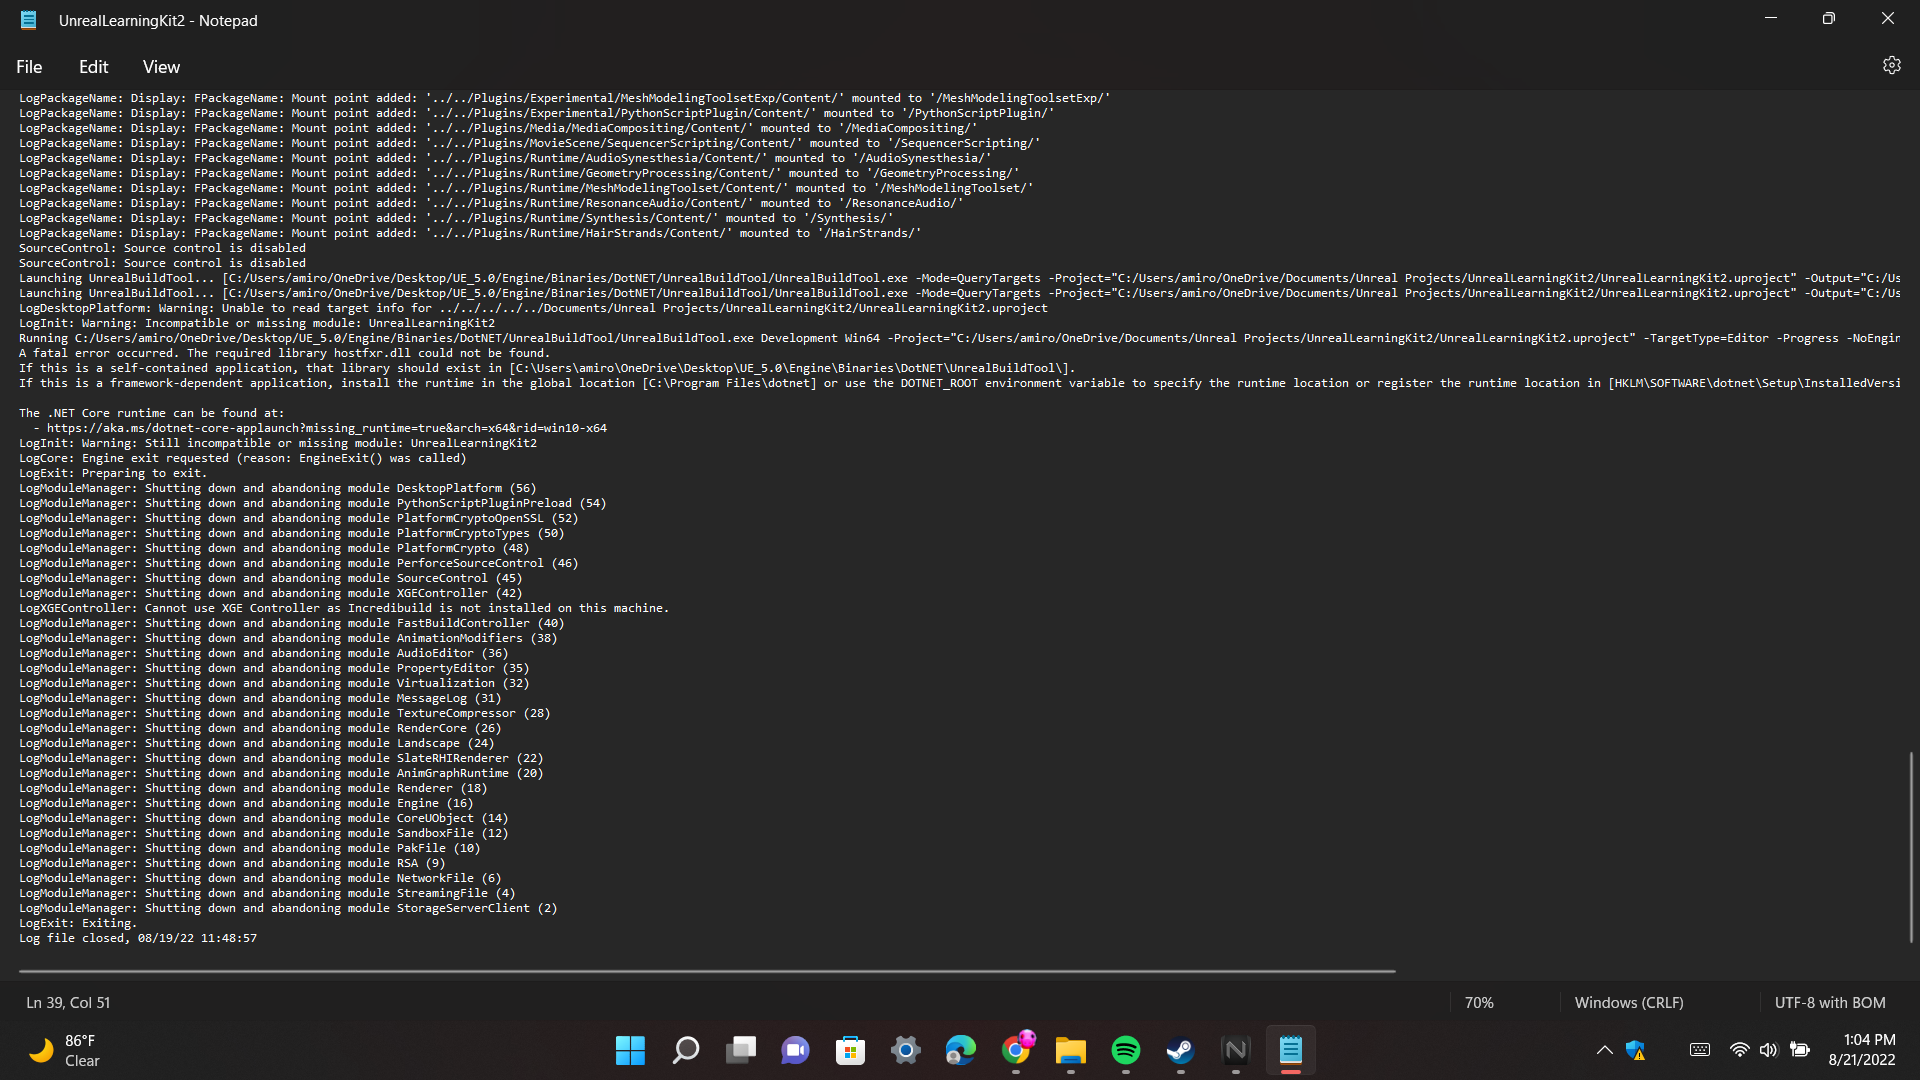Viewport: 1920px width, 1080px height.
Task: Open taskbar Search
Action: pos(686,1050)
